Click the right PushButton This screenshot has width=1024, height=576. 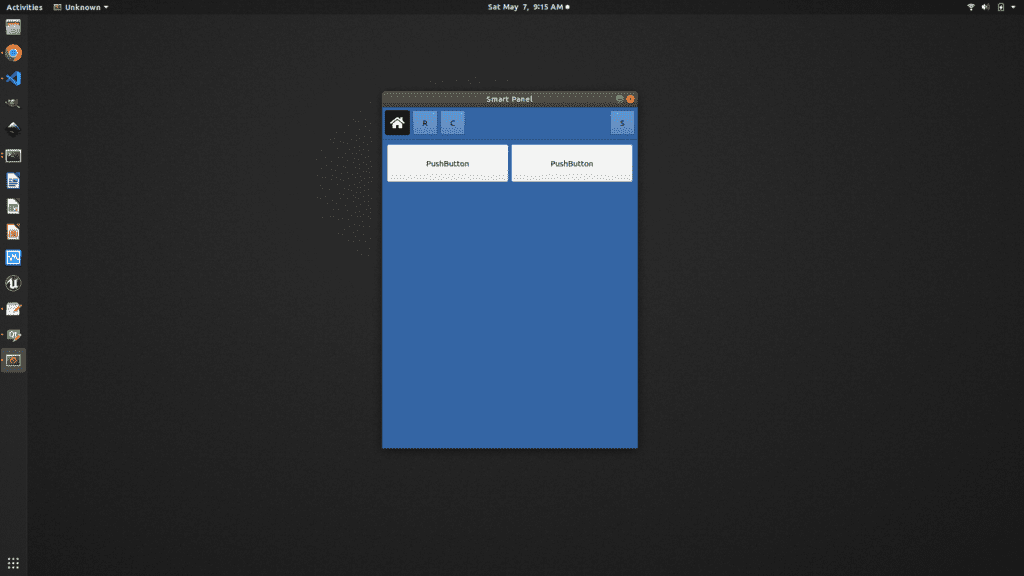[x=572, y=163]
